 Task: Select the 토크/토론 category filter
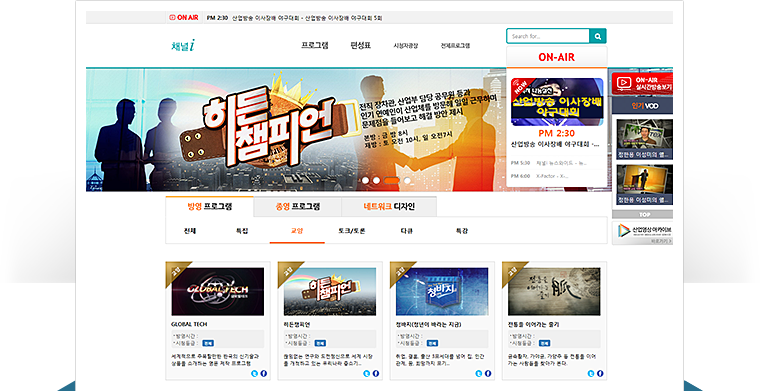pos(351,231)
